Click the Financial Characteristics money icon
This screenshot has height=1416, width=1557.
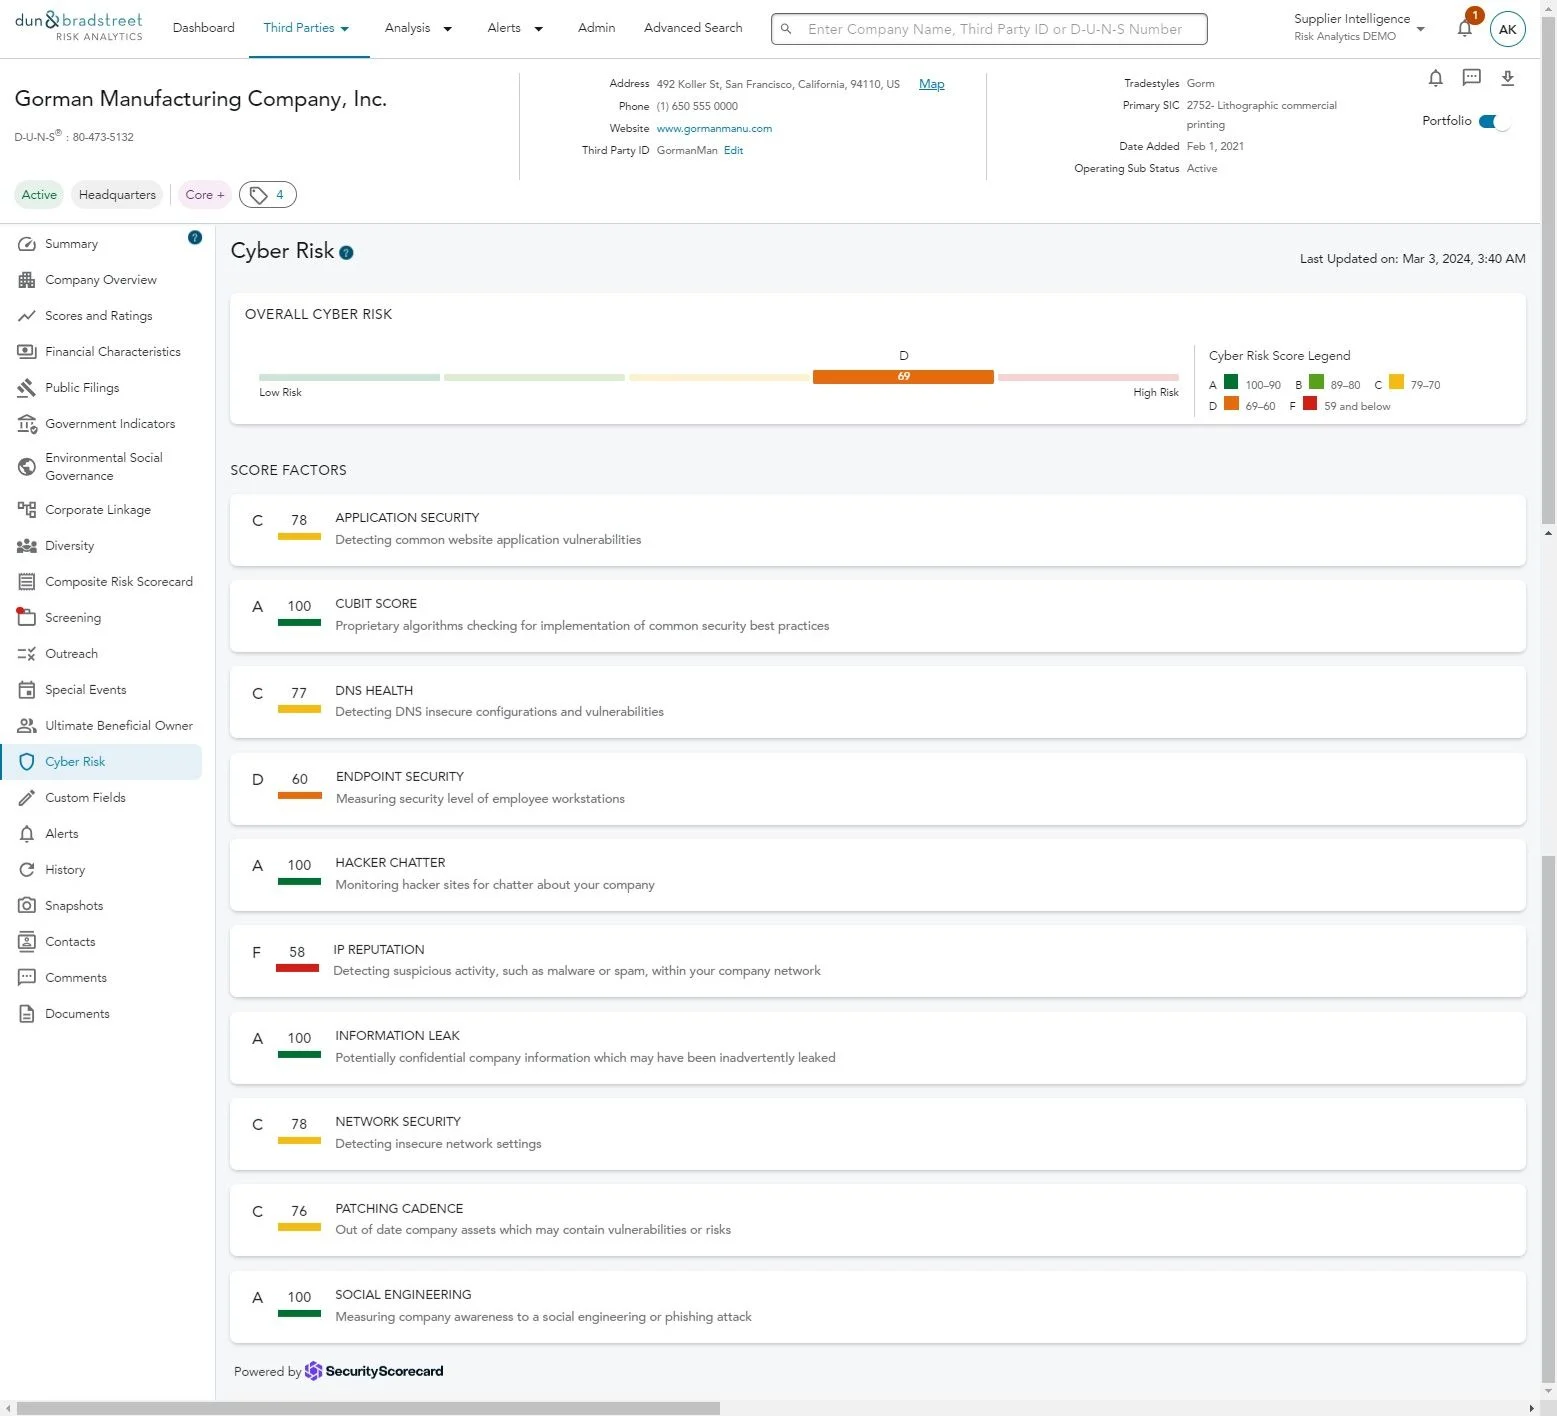coord(27,352)
